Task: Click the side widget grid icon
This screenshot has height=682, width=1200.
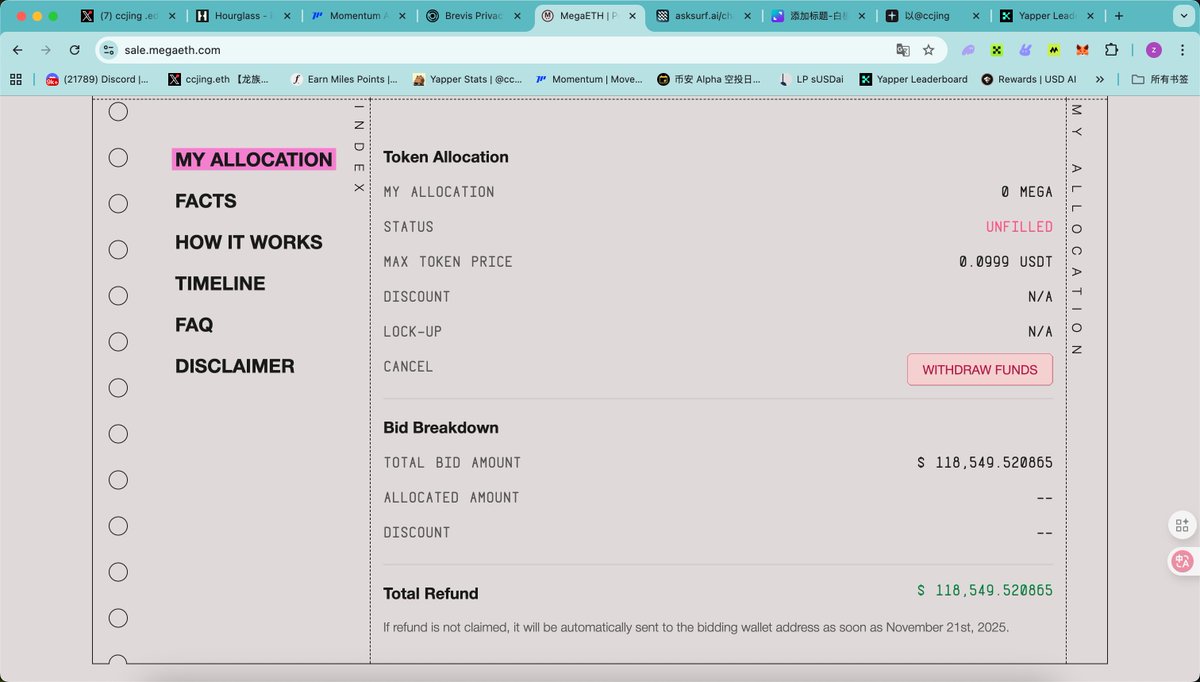Action: [1183, 525]
